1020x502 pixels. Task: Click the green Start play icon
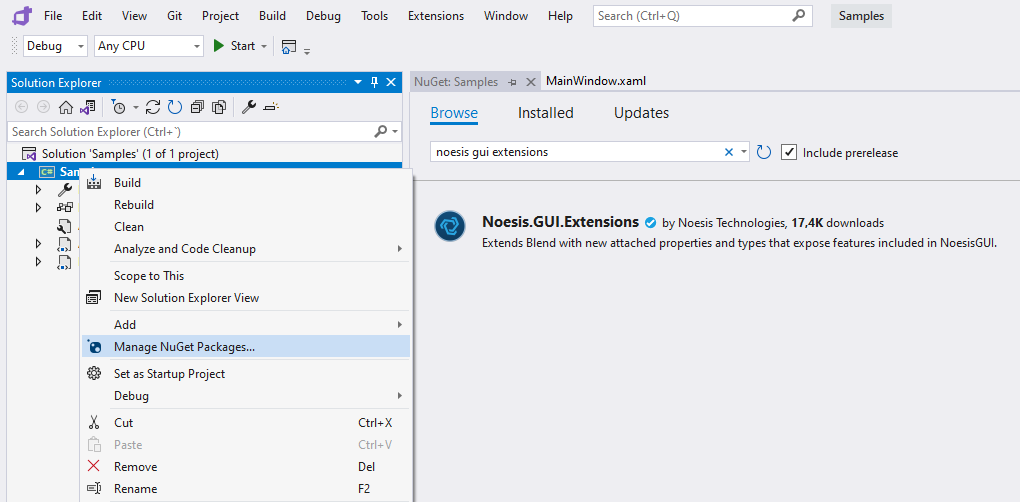(x=219, y=46)
